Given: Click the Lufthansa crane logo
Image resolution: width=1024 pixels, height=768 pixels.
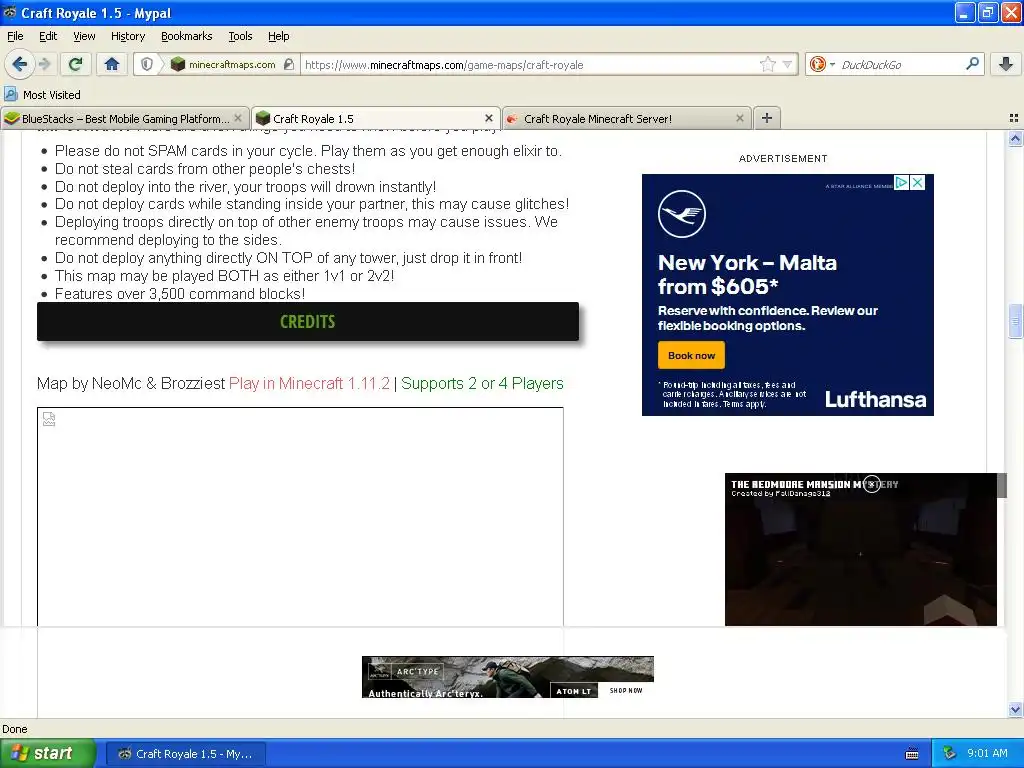Looking at the screenshot, I should click(682, 214).
